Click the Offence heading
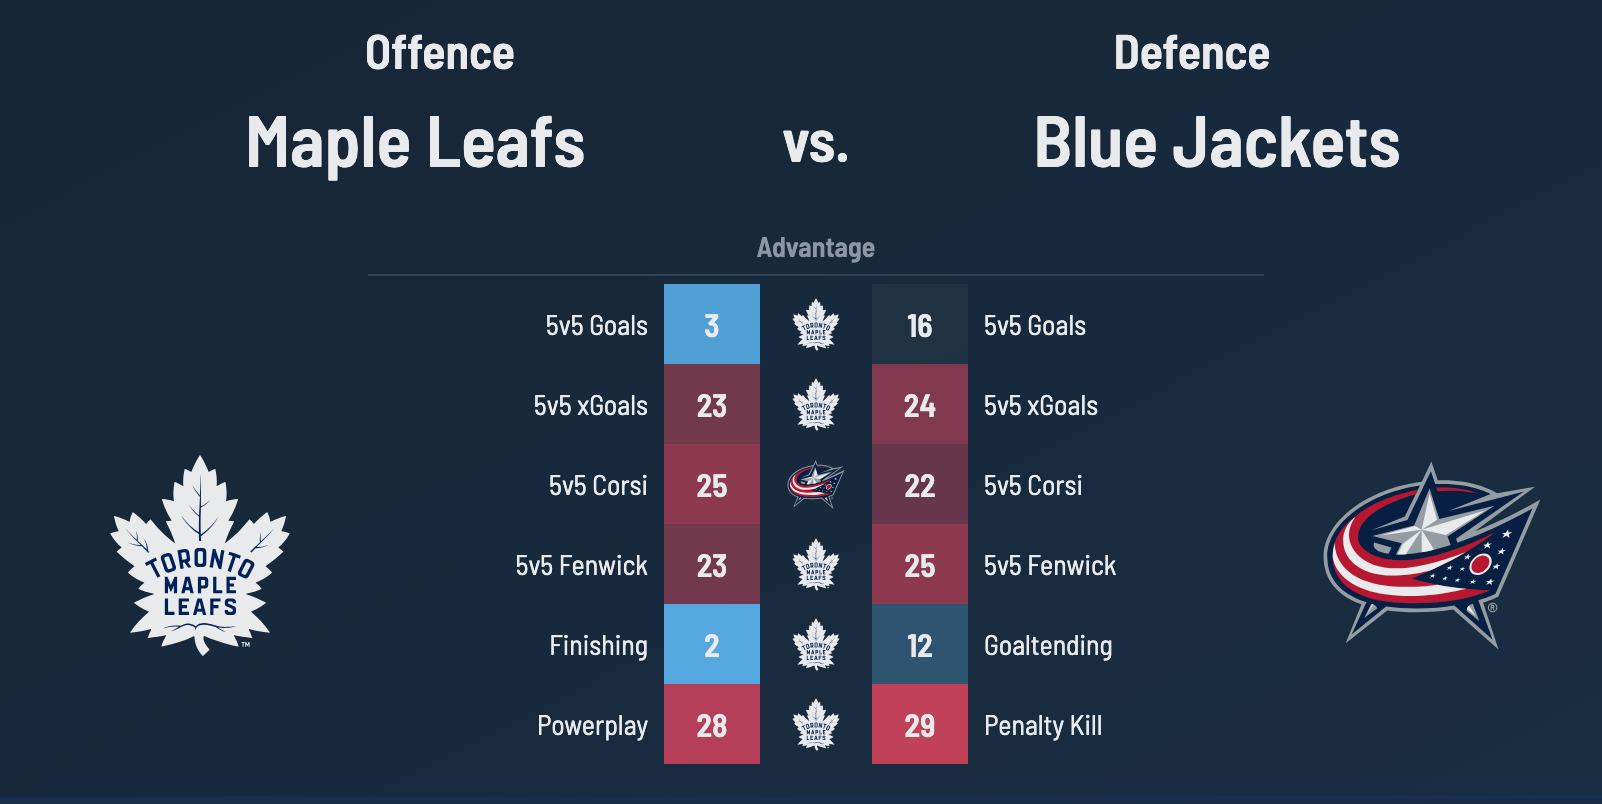This screenshot has width=1602, height=804. [x=440, y=54]
